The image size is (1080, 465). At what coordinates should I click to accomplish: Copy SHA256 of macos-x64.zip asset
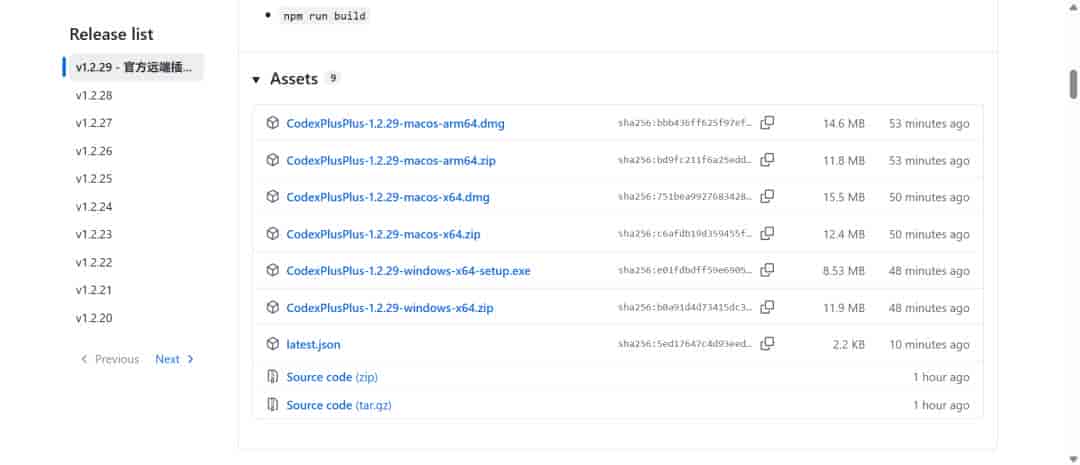click(x=767, y=234)
